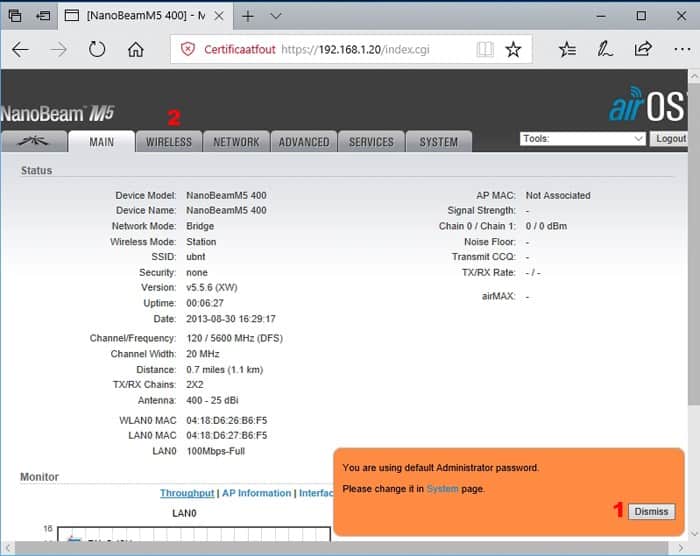The image size is (700, 556).
Task: Click the share page icon
Action: (x=643, y=49)
